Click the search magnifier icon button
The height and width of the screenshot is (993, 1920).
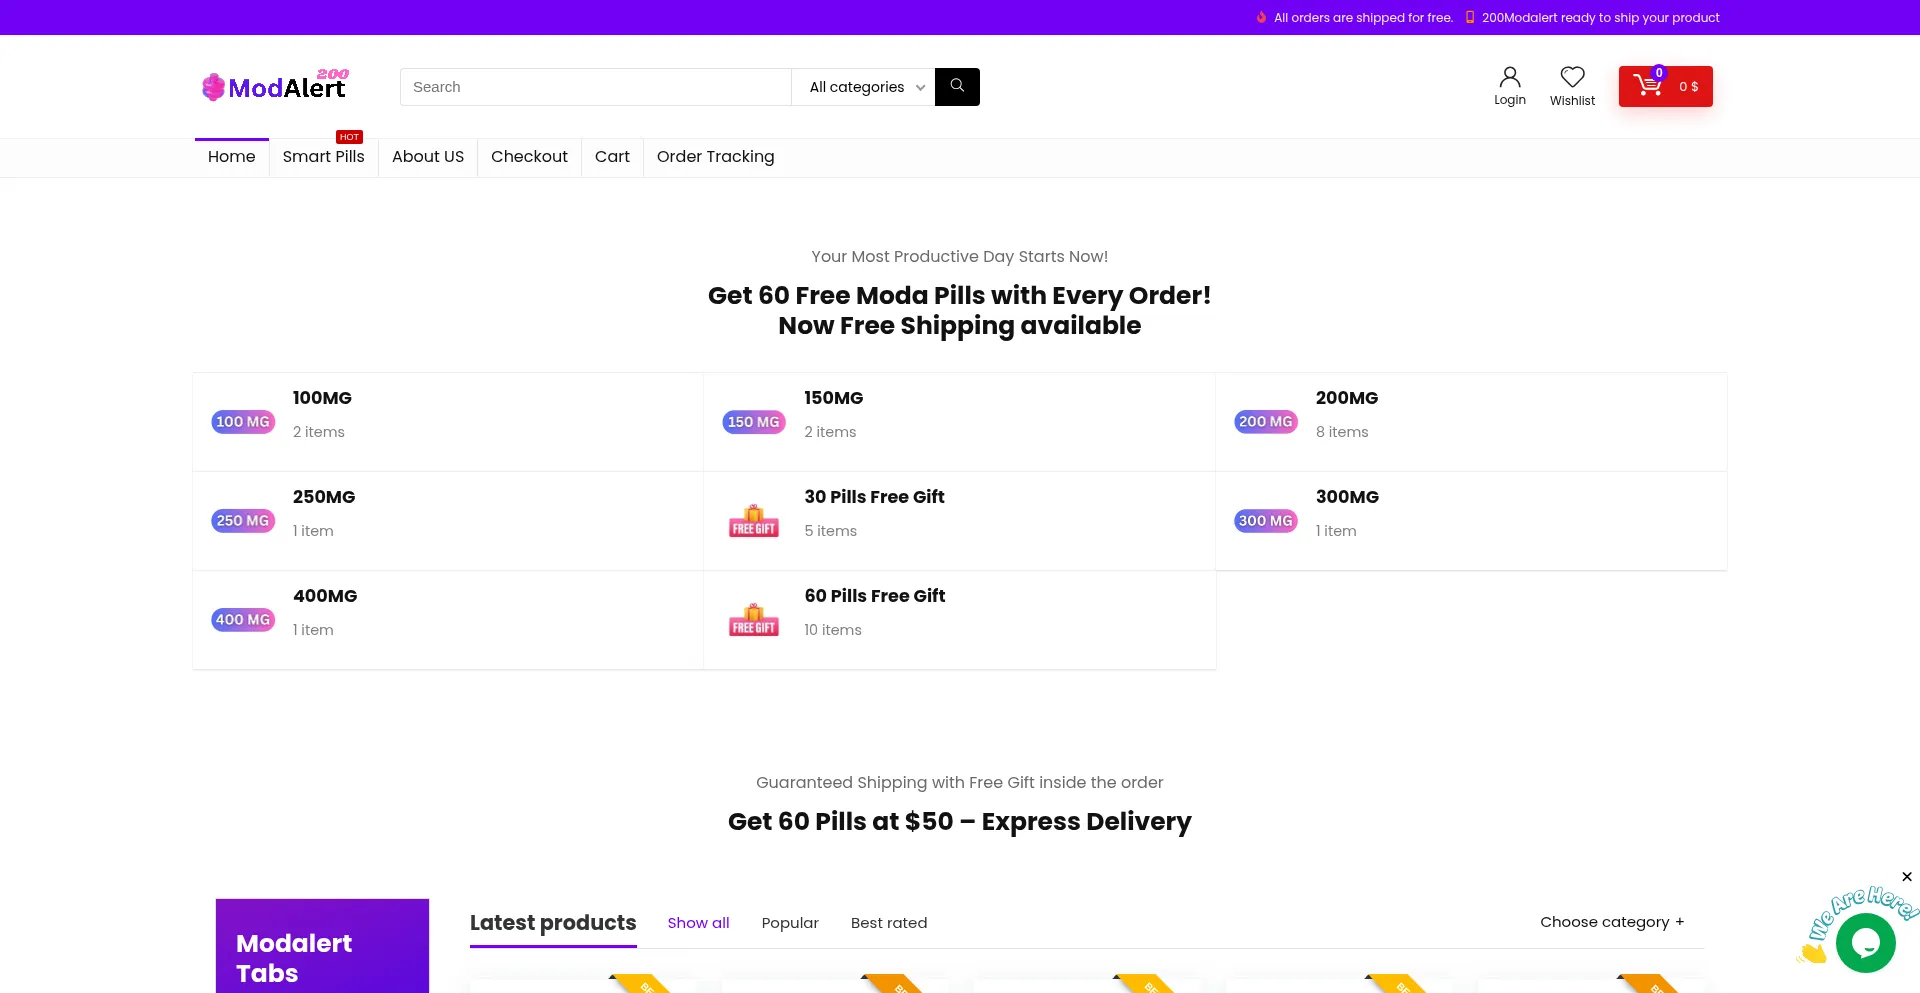[957, 87]
